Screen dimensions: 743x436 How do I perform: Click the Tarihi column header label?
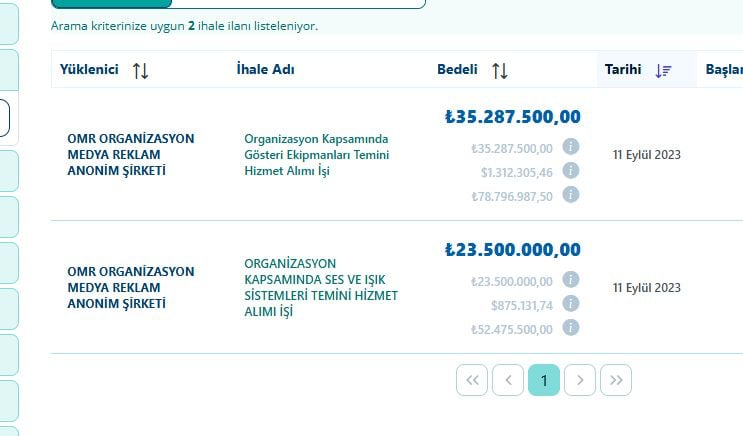click(623, 70)
